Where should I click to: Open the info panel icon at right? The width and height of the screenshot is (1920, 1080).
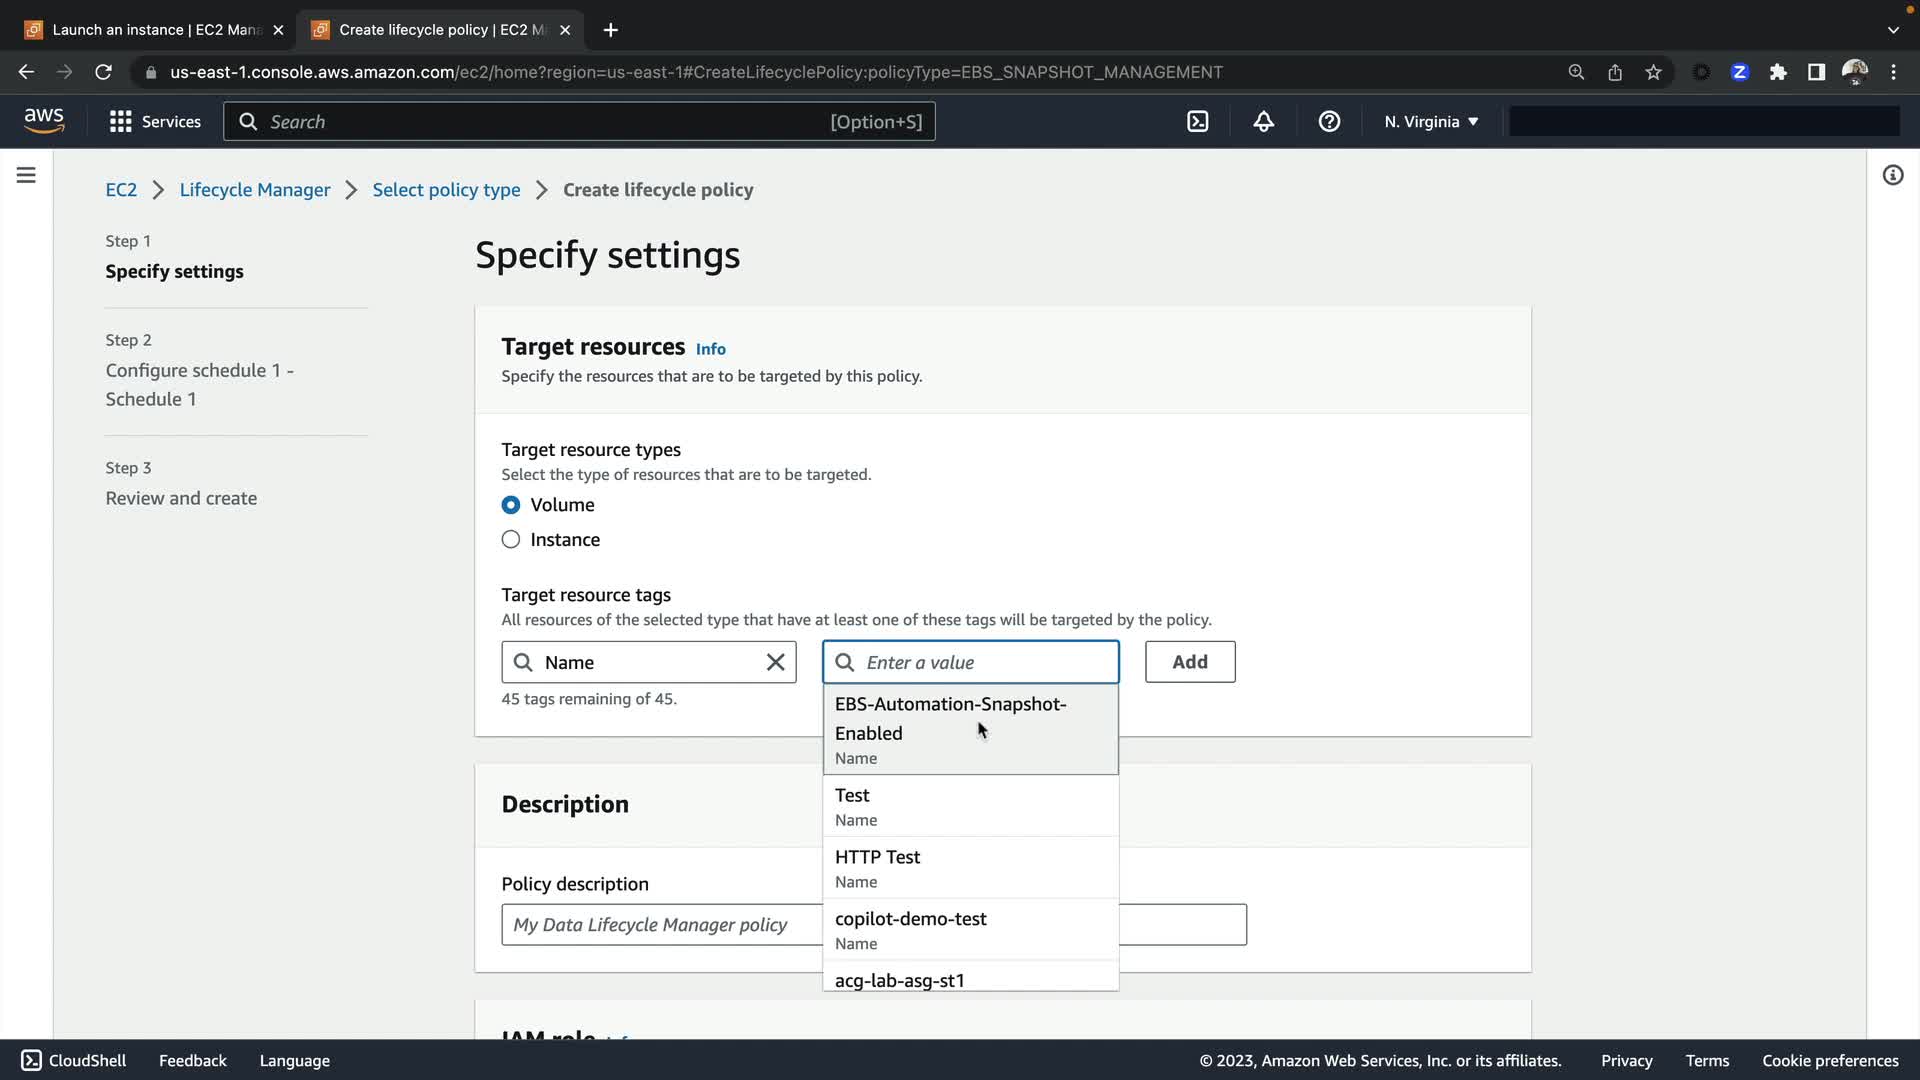[1892, 175]
